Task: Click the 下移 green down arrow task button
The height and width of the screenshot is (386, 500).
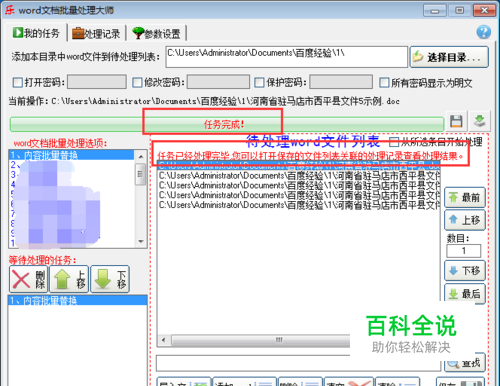Action: [110, 279]
